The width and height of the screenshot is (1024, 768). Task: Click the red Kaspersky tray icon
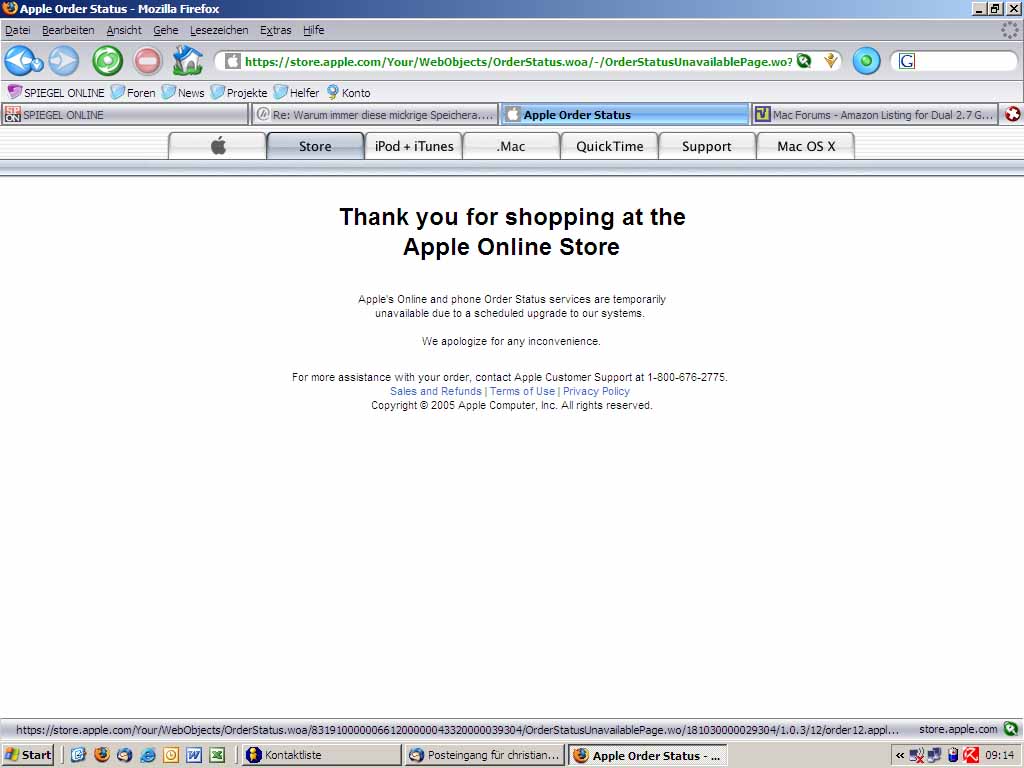point(971,756)
